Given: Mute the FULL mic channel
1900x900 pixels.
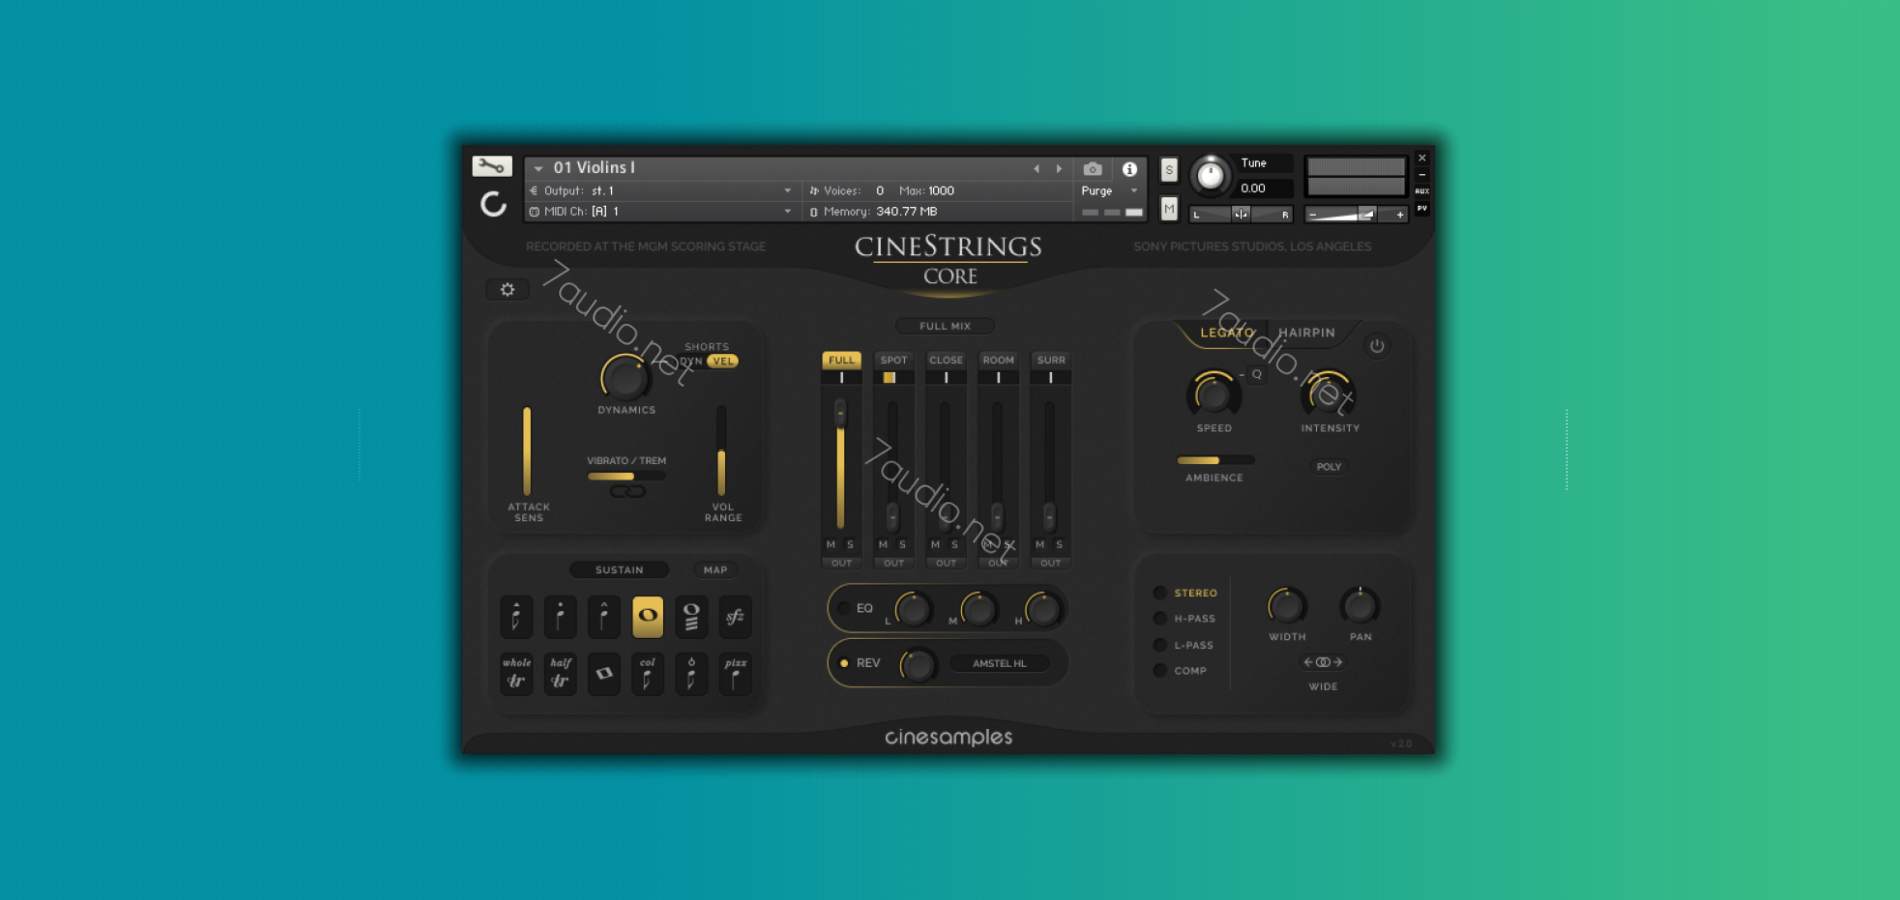Looking at the screenshot, I should point(831,545).
